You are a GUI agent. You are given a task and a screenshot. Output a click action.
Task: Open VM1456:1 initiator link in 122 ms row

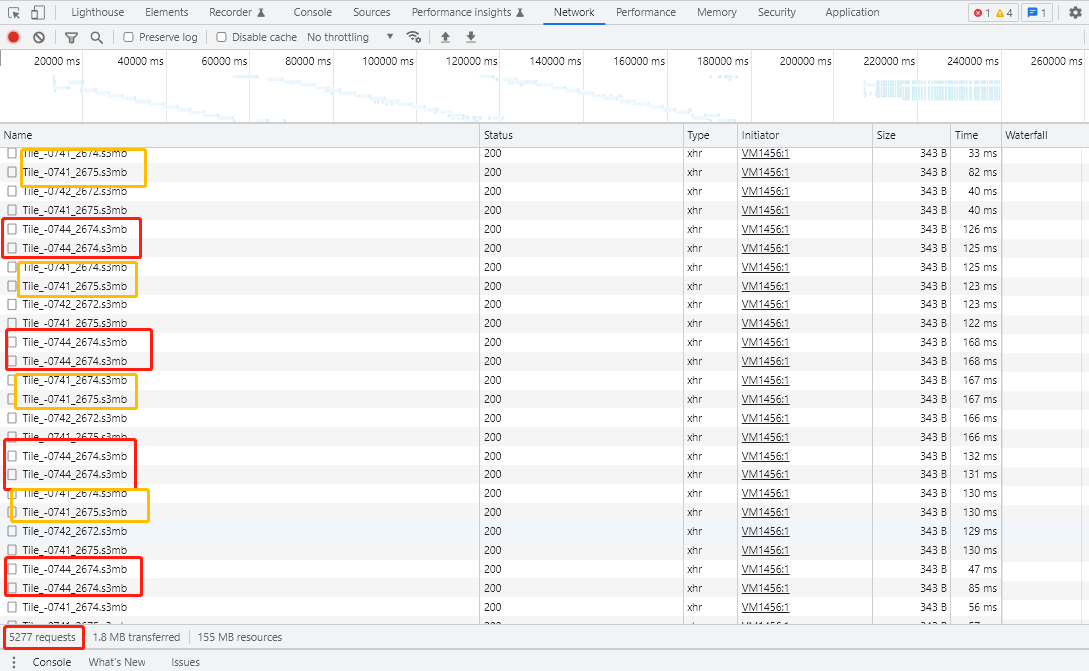tap(765, 324)
